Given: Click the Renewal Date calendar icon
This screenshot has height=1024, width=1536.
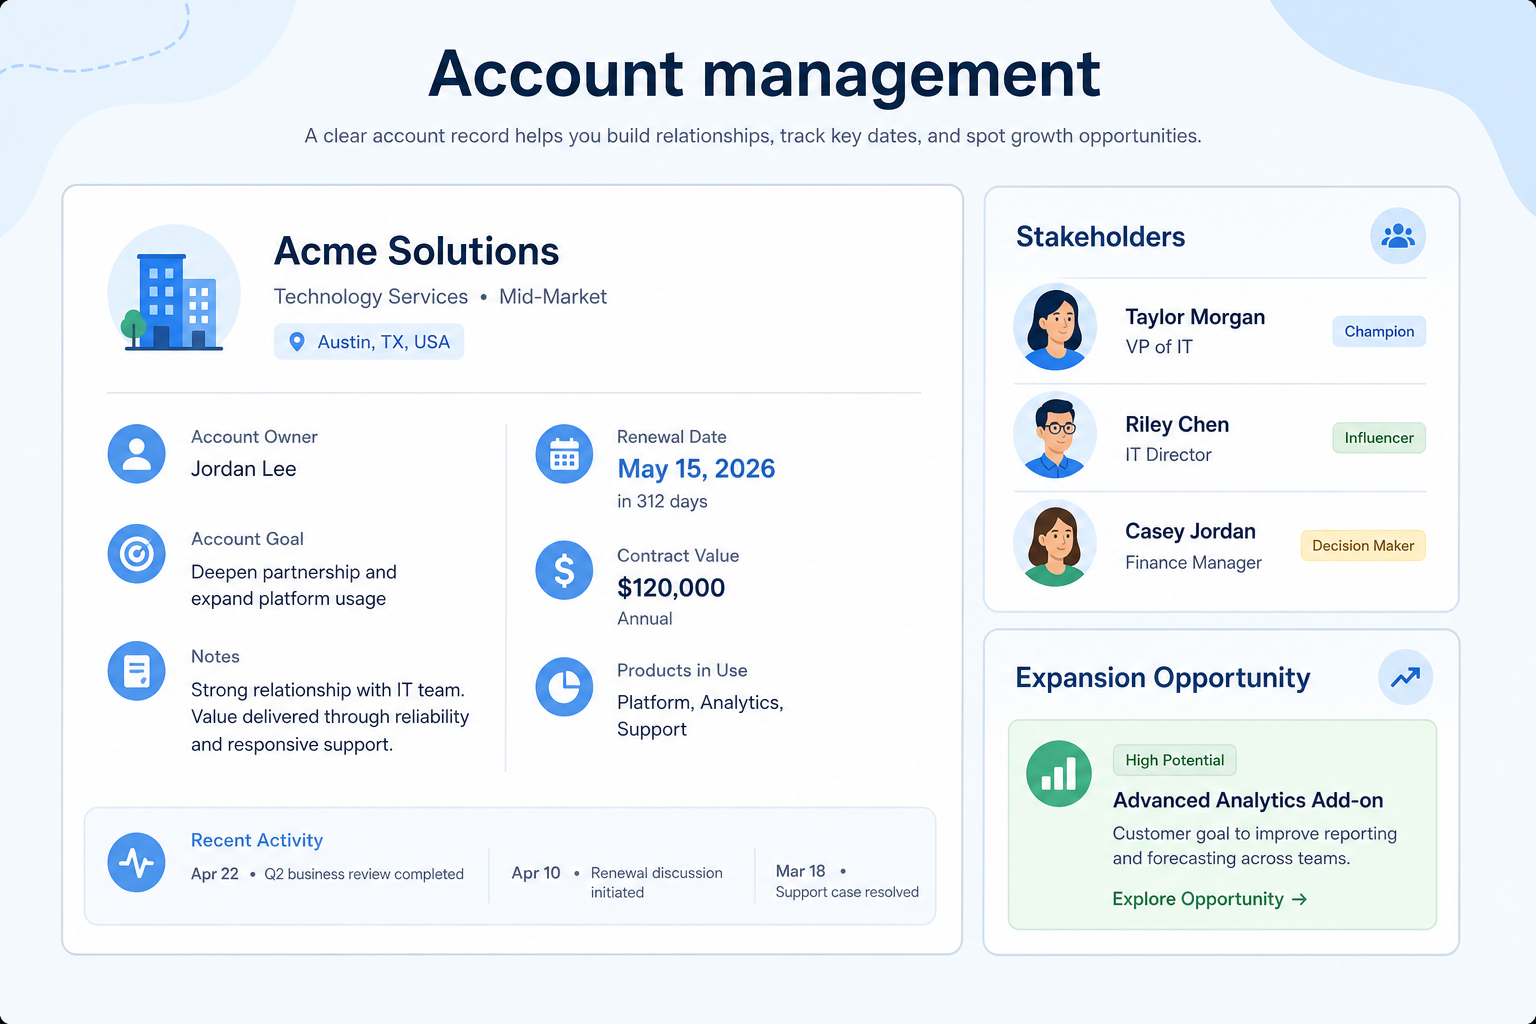Looking at the screenshot, I should click(564, 454).
